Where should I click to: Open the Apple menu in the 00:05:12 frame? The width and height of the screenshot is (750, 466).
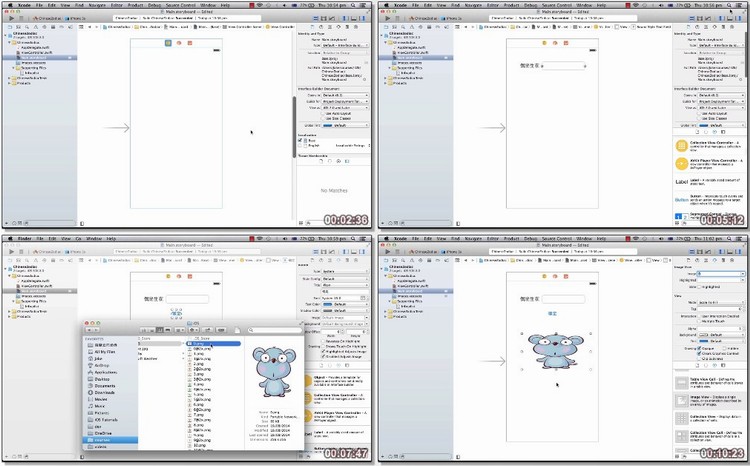[386, 5]
